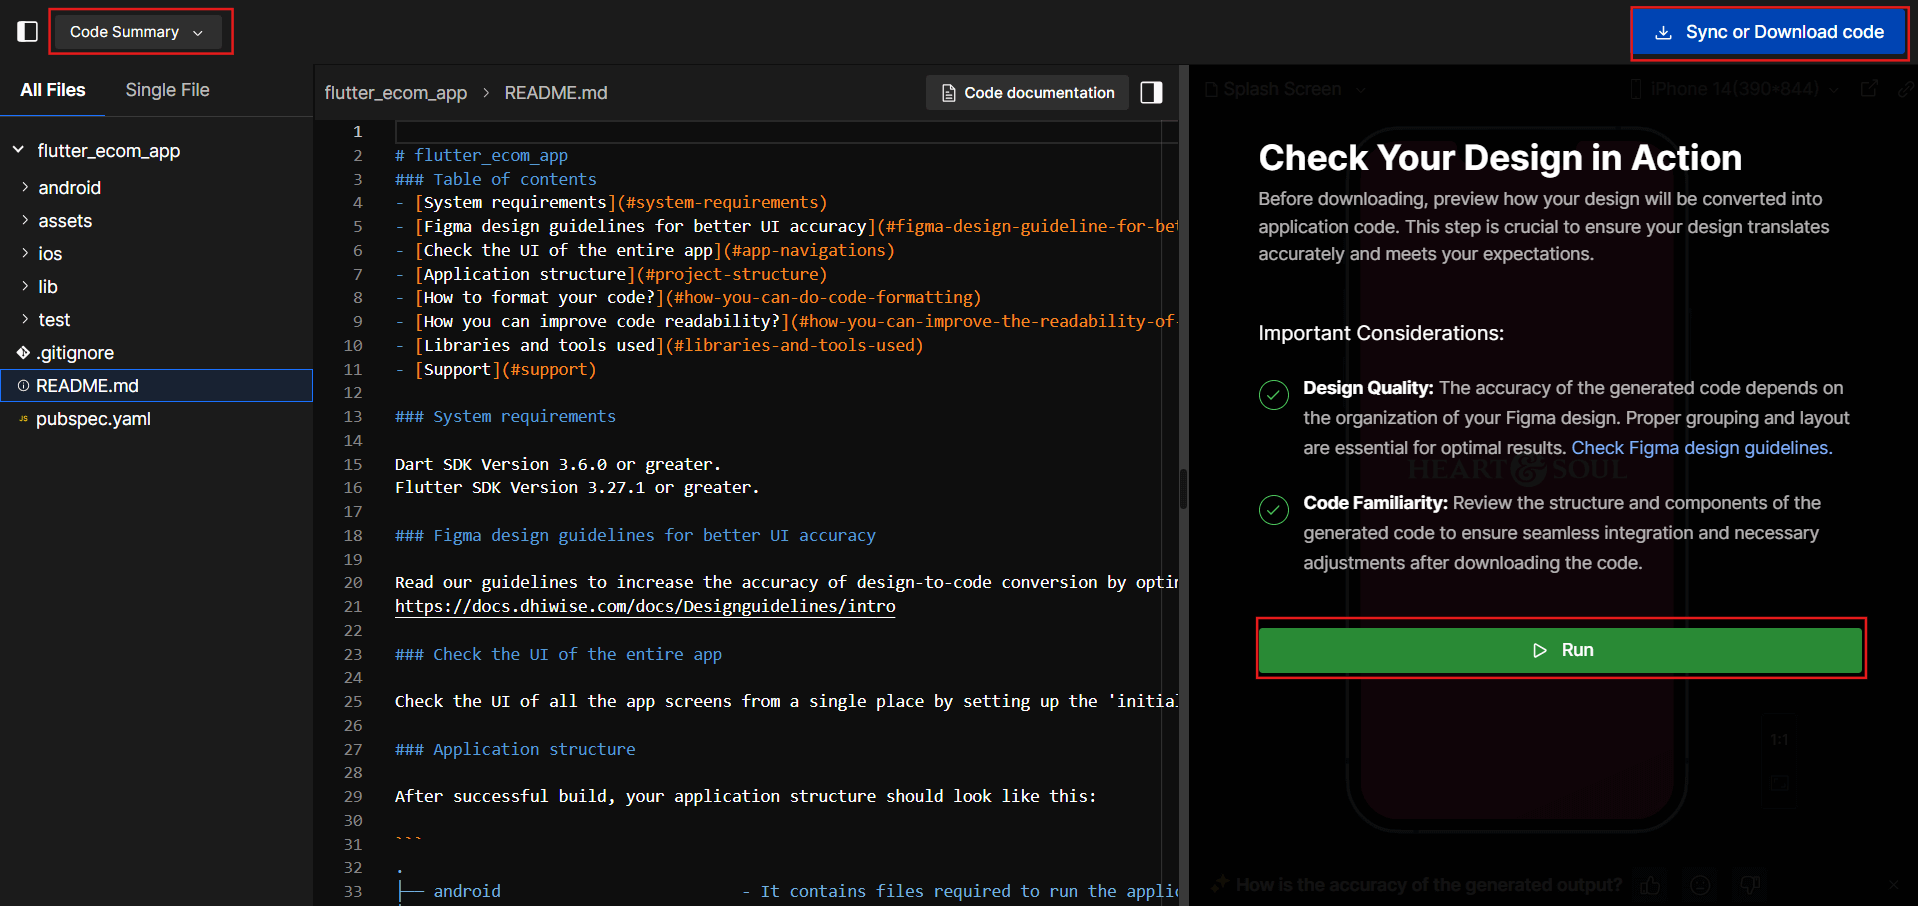
Task: Click line number 13 in the gutter
Action: [x=353, y=416]
